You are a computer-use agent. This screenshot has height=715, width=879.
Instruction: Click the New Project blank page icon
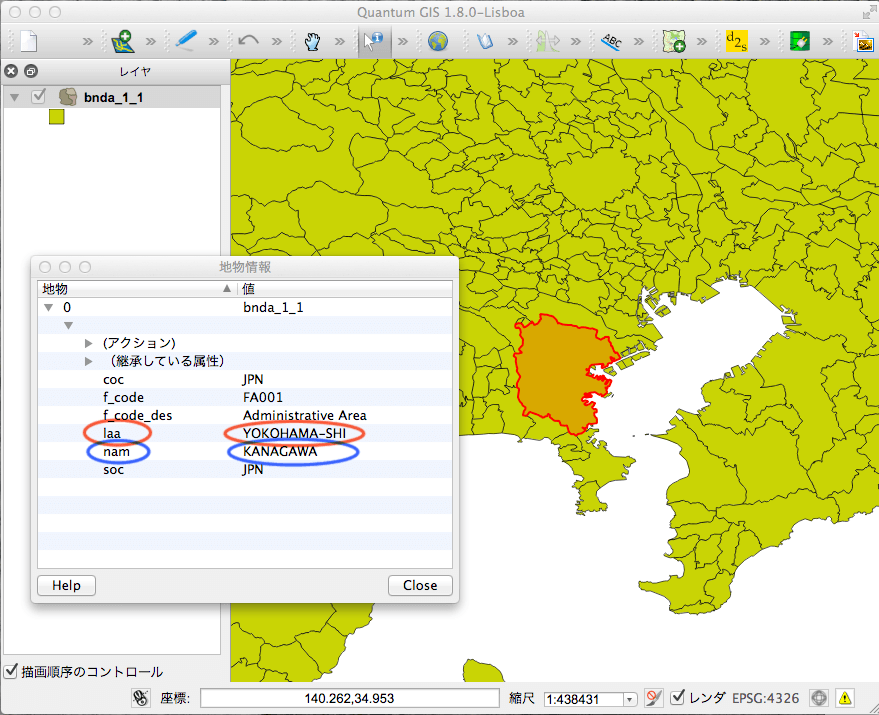(29, 41)
